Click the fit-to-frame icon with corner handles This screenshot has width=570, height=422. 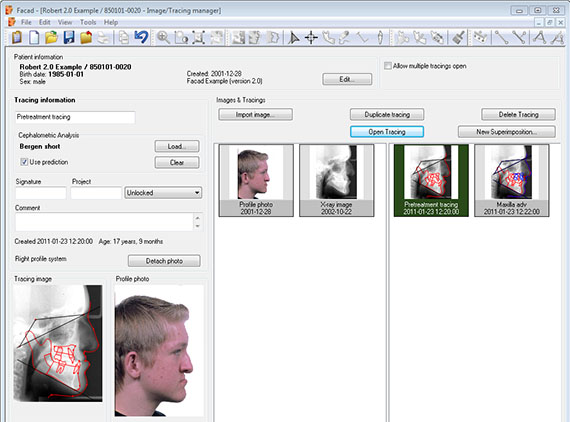199,37
